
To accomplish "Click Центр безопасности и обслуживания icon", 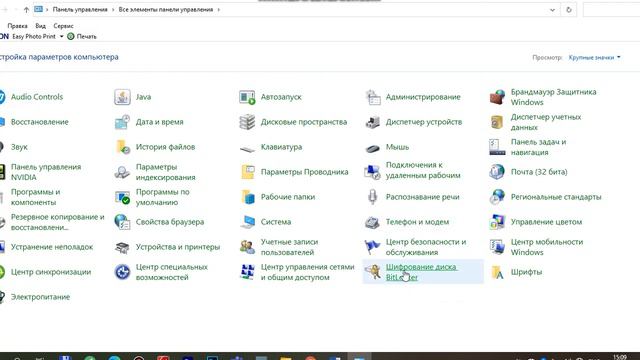I will pyautogui.click(x=372, y=247).
